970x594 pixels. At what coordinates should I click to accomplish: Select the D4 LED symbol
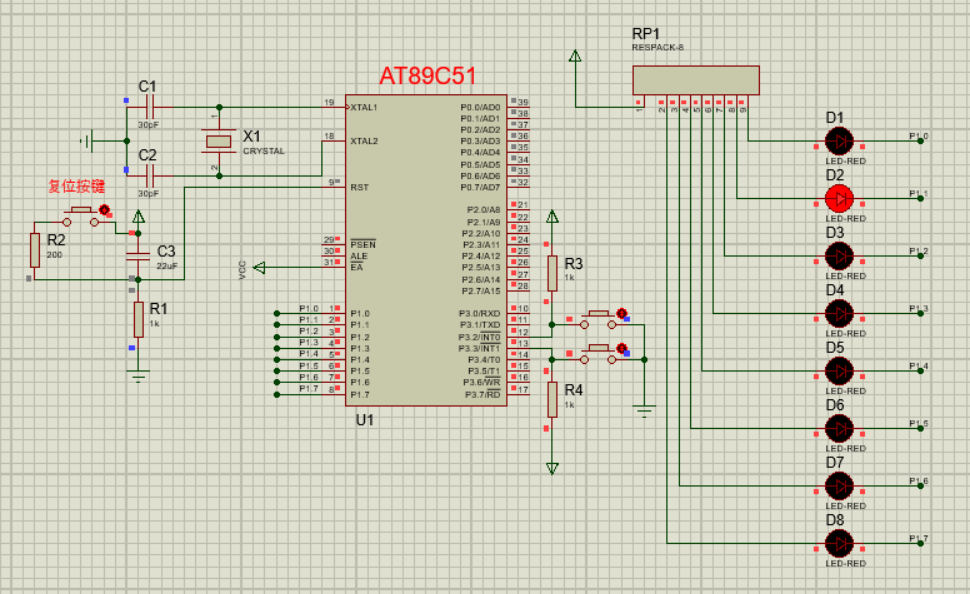click(839, 313)
